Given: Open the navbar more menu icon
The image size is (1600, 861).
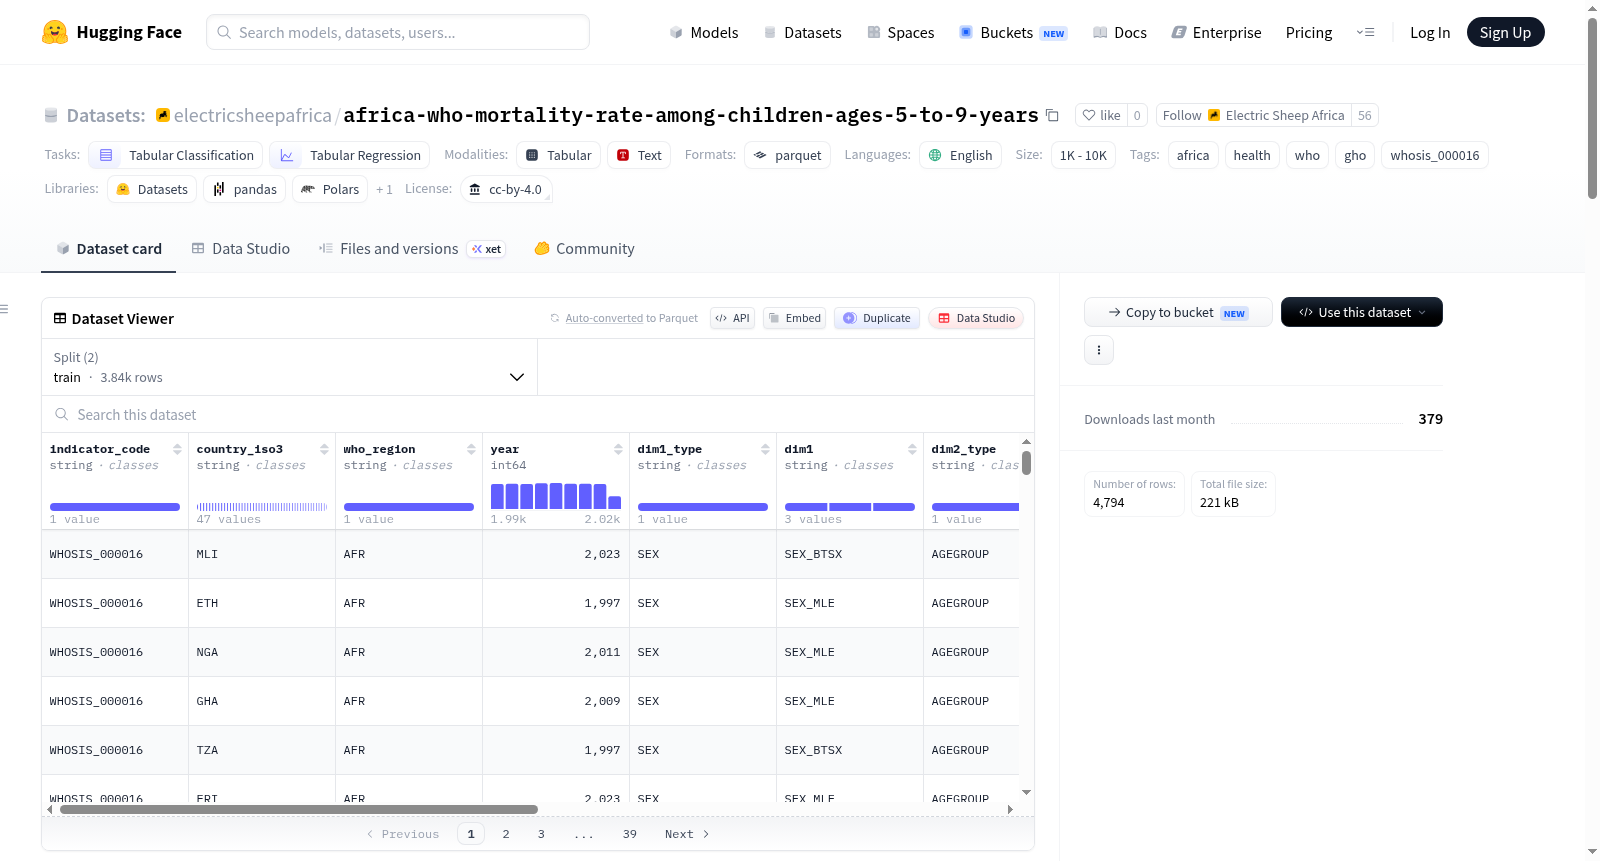Looking at the screenshot, I should (x=1365, y=32).
